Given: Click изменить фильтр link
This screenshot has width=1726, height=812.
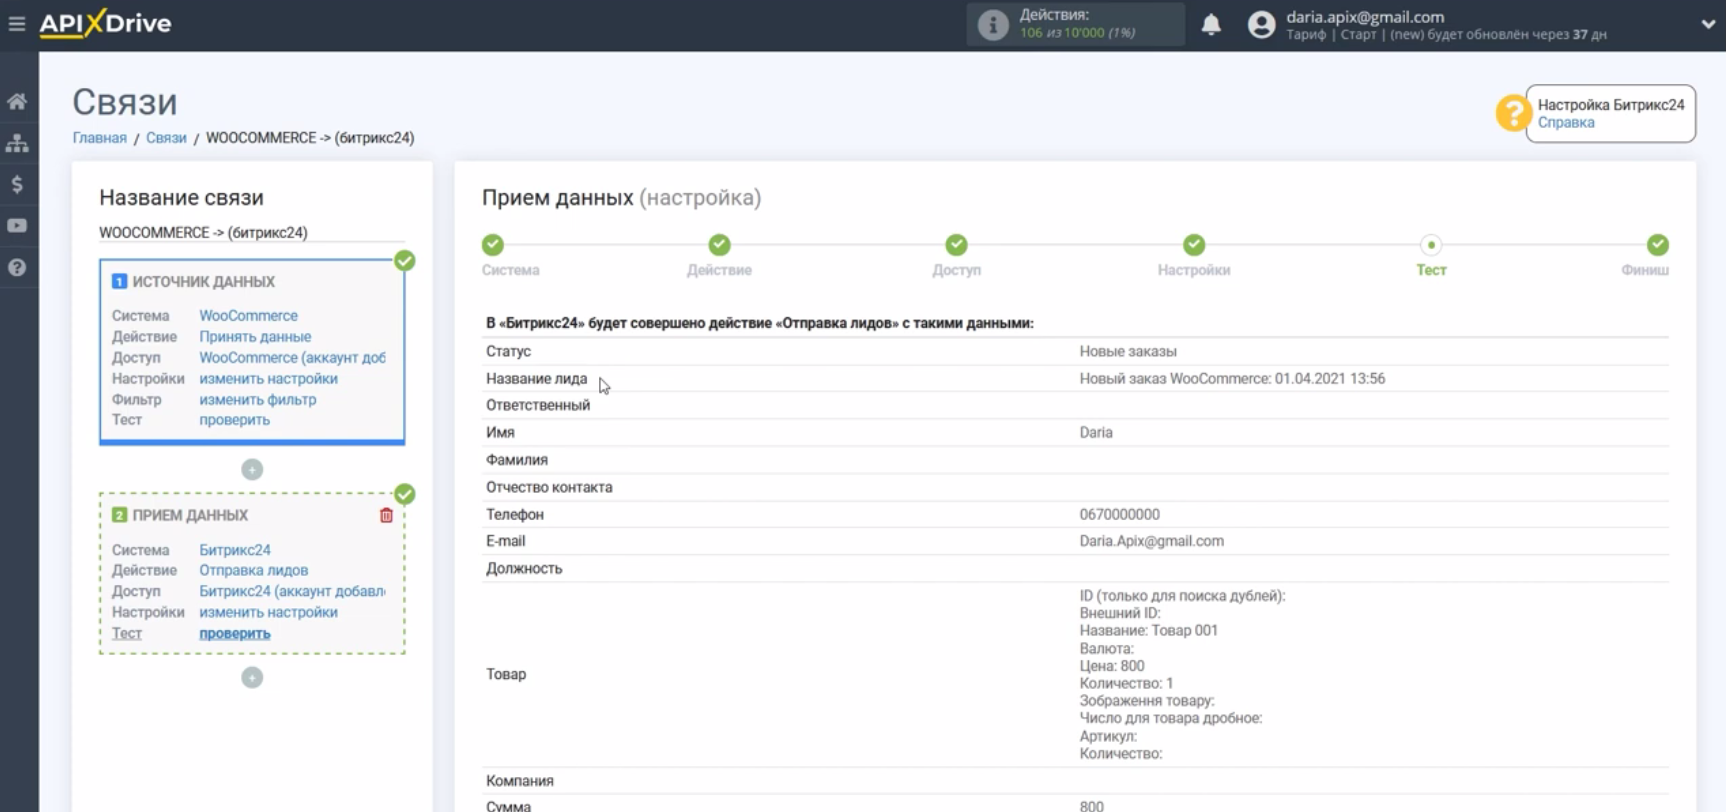Looking at the screenshot, I should [257, 400].
